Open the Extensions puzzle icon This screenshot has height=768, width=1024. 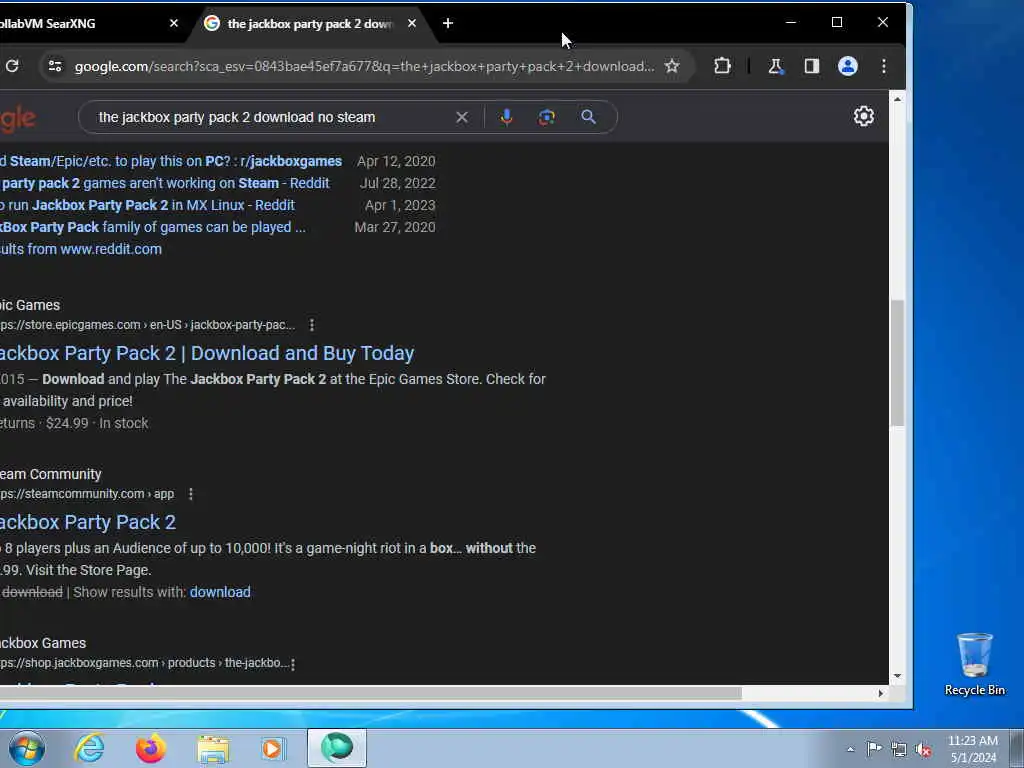722,66
